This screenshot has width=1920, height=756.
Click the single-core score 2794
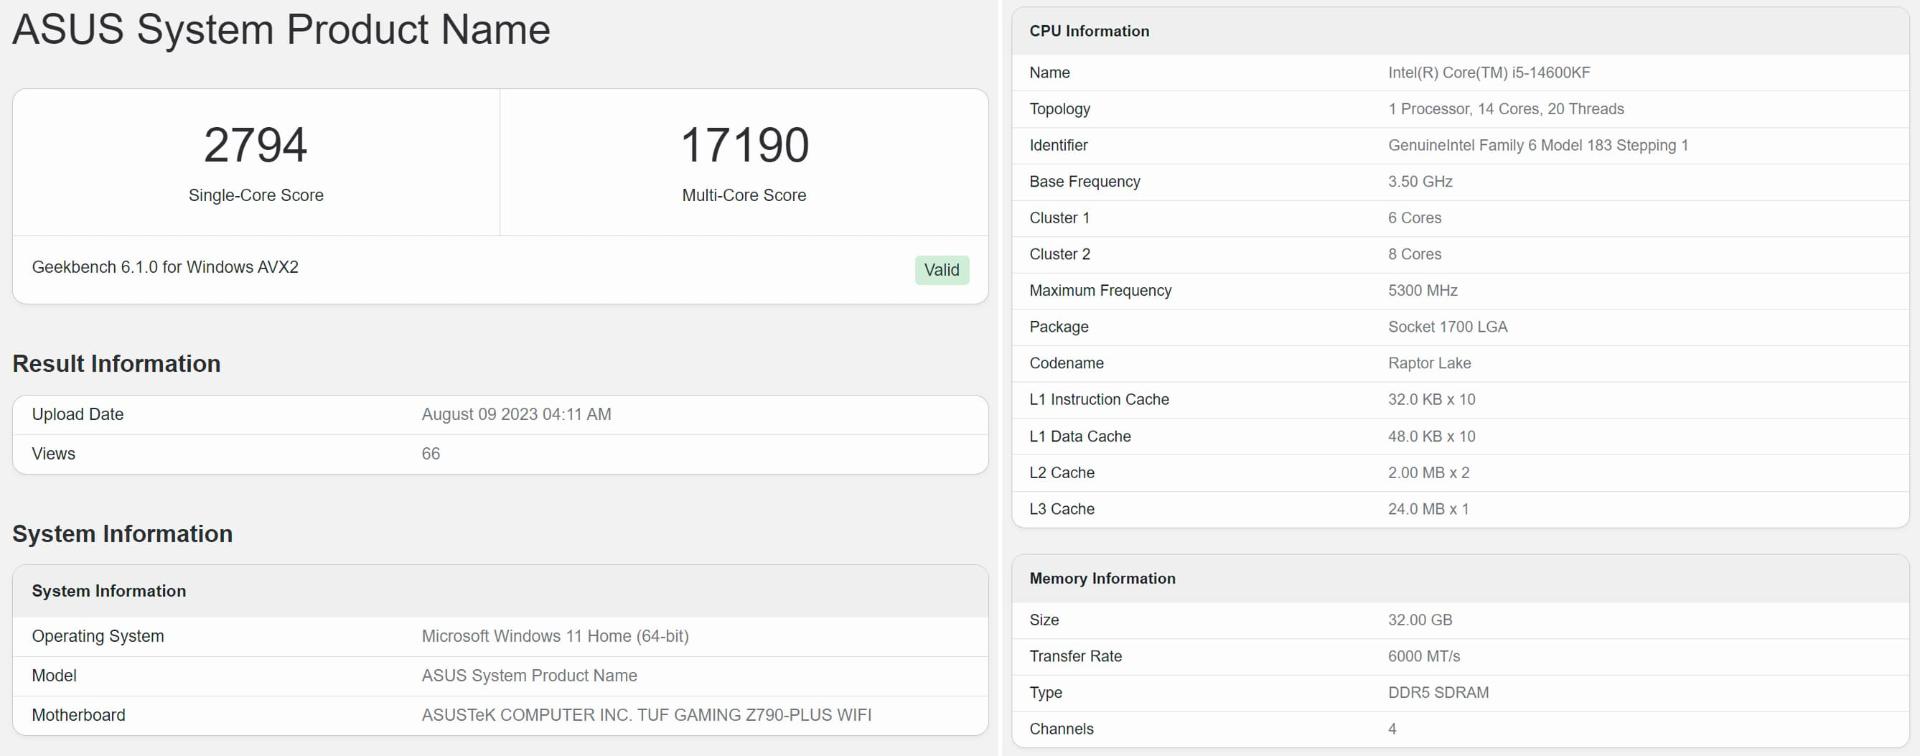coord(256,146)
